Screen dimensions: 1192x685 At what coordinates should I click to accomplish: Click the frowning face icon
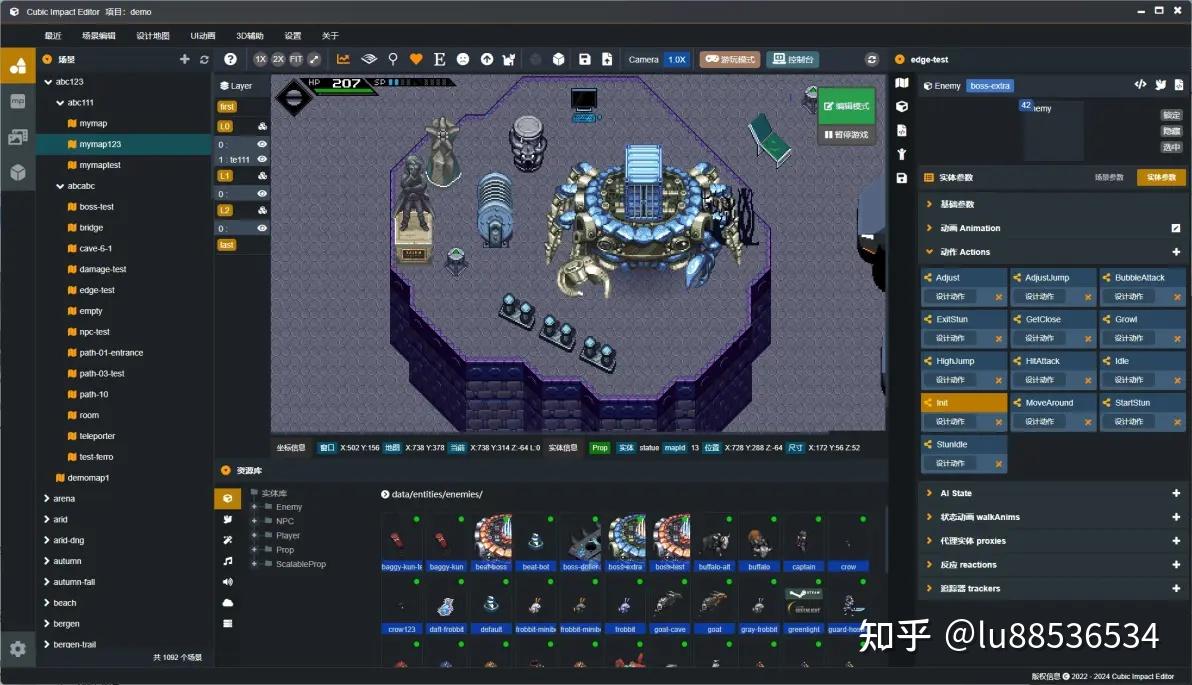pyautogui.click(x=463, y=59)
